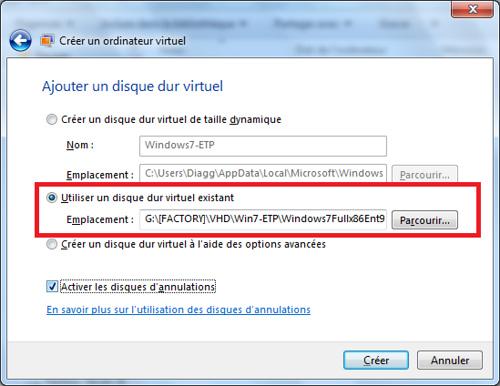Screen dimensions: 500x386
Task: Choose the 'options avancées' virtual disk radio
Action: tap(52, 244)
